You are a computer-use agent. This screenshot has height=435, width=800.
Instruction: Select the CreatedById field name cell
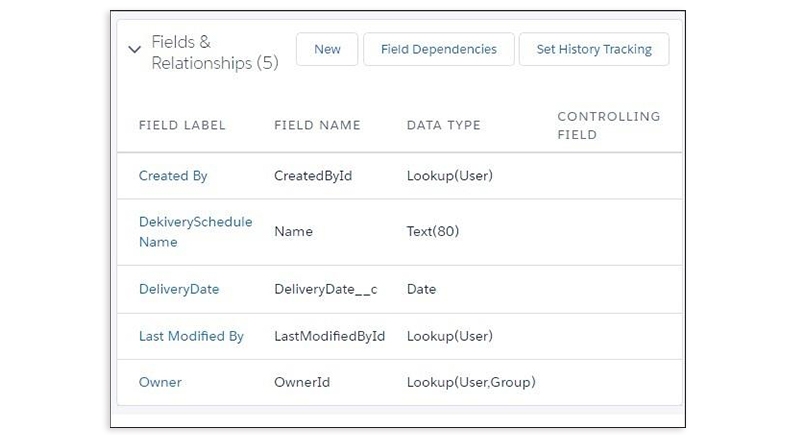[x=313, y=176]
